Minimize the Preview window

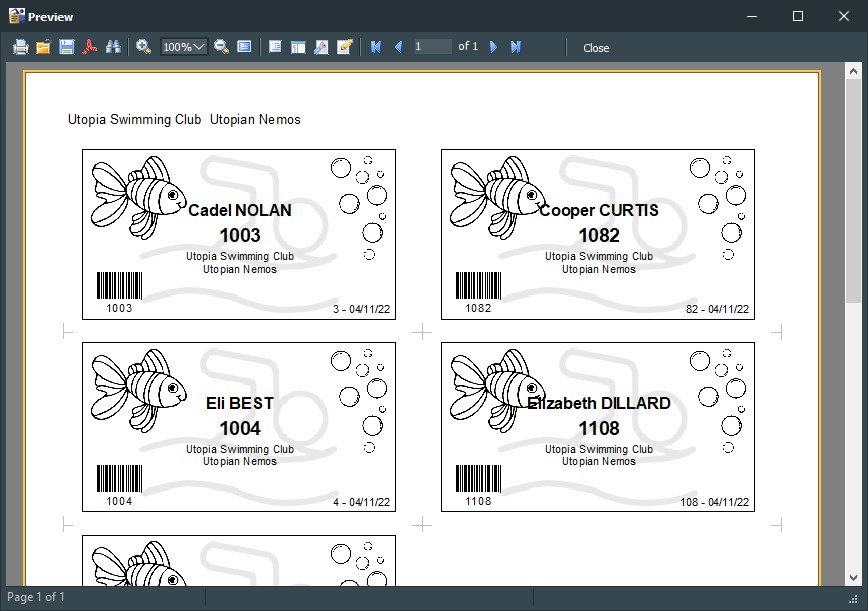(752, 16)
